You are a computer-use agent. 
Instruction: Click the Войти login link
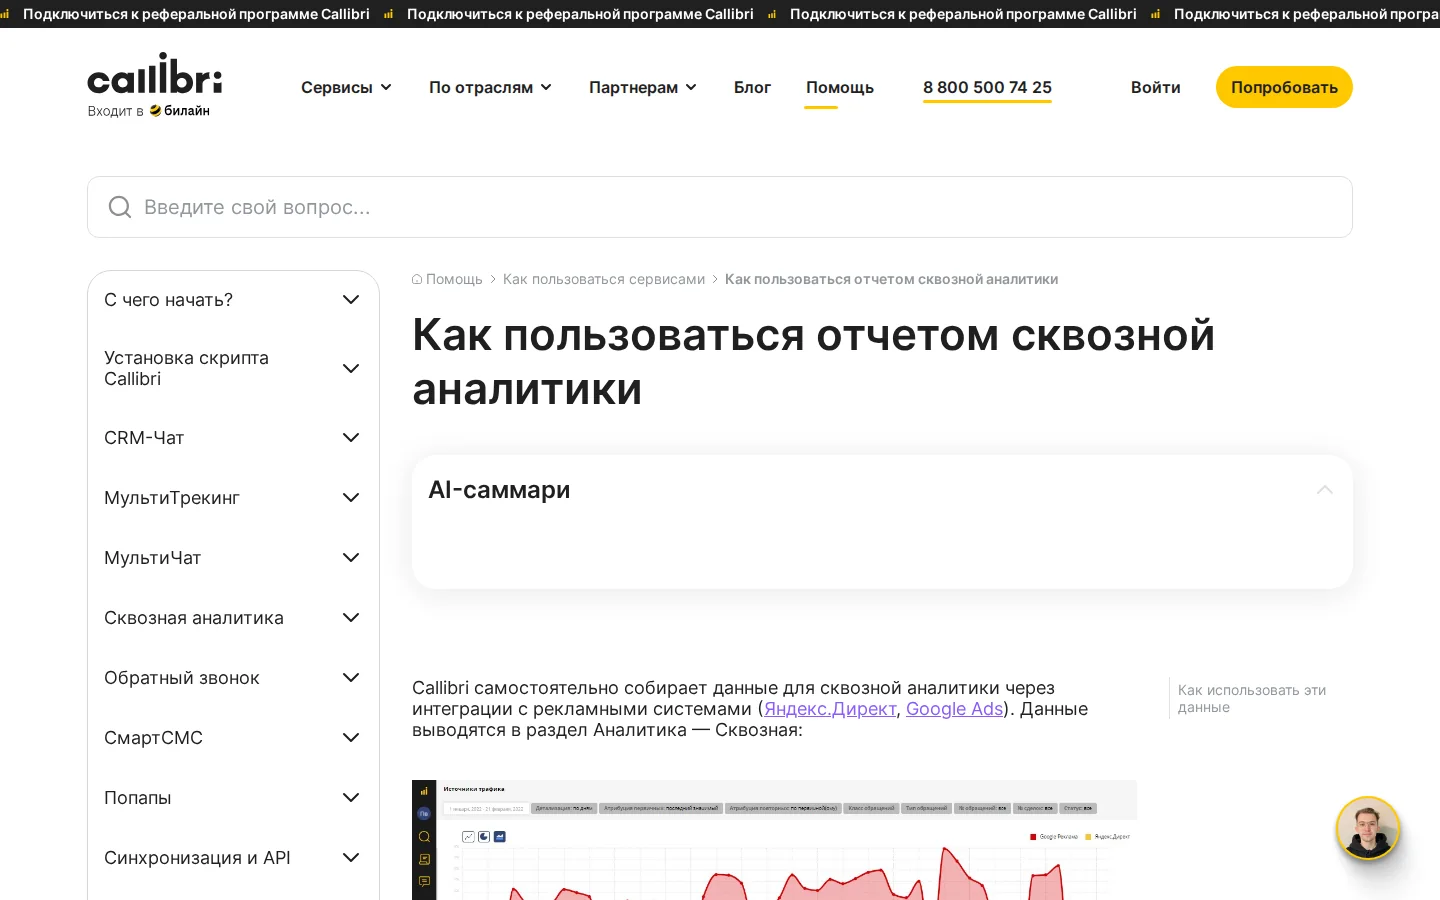tap(1155, 87)
